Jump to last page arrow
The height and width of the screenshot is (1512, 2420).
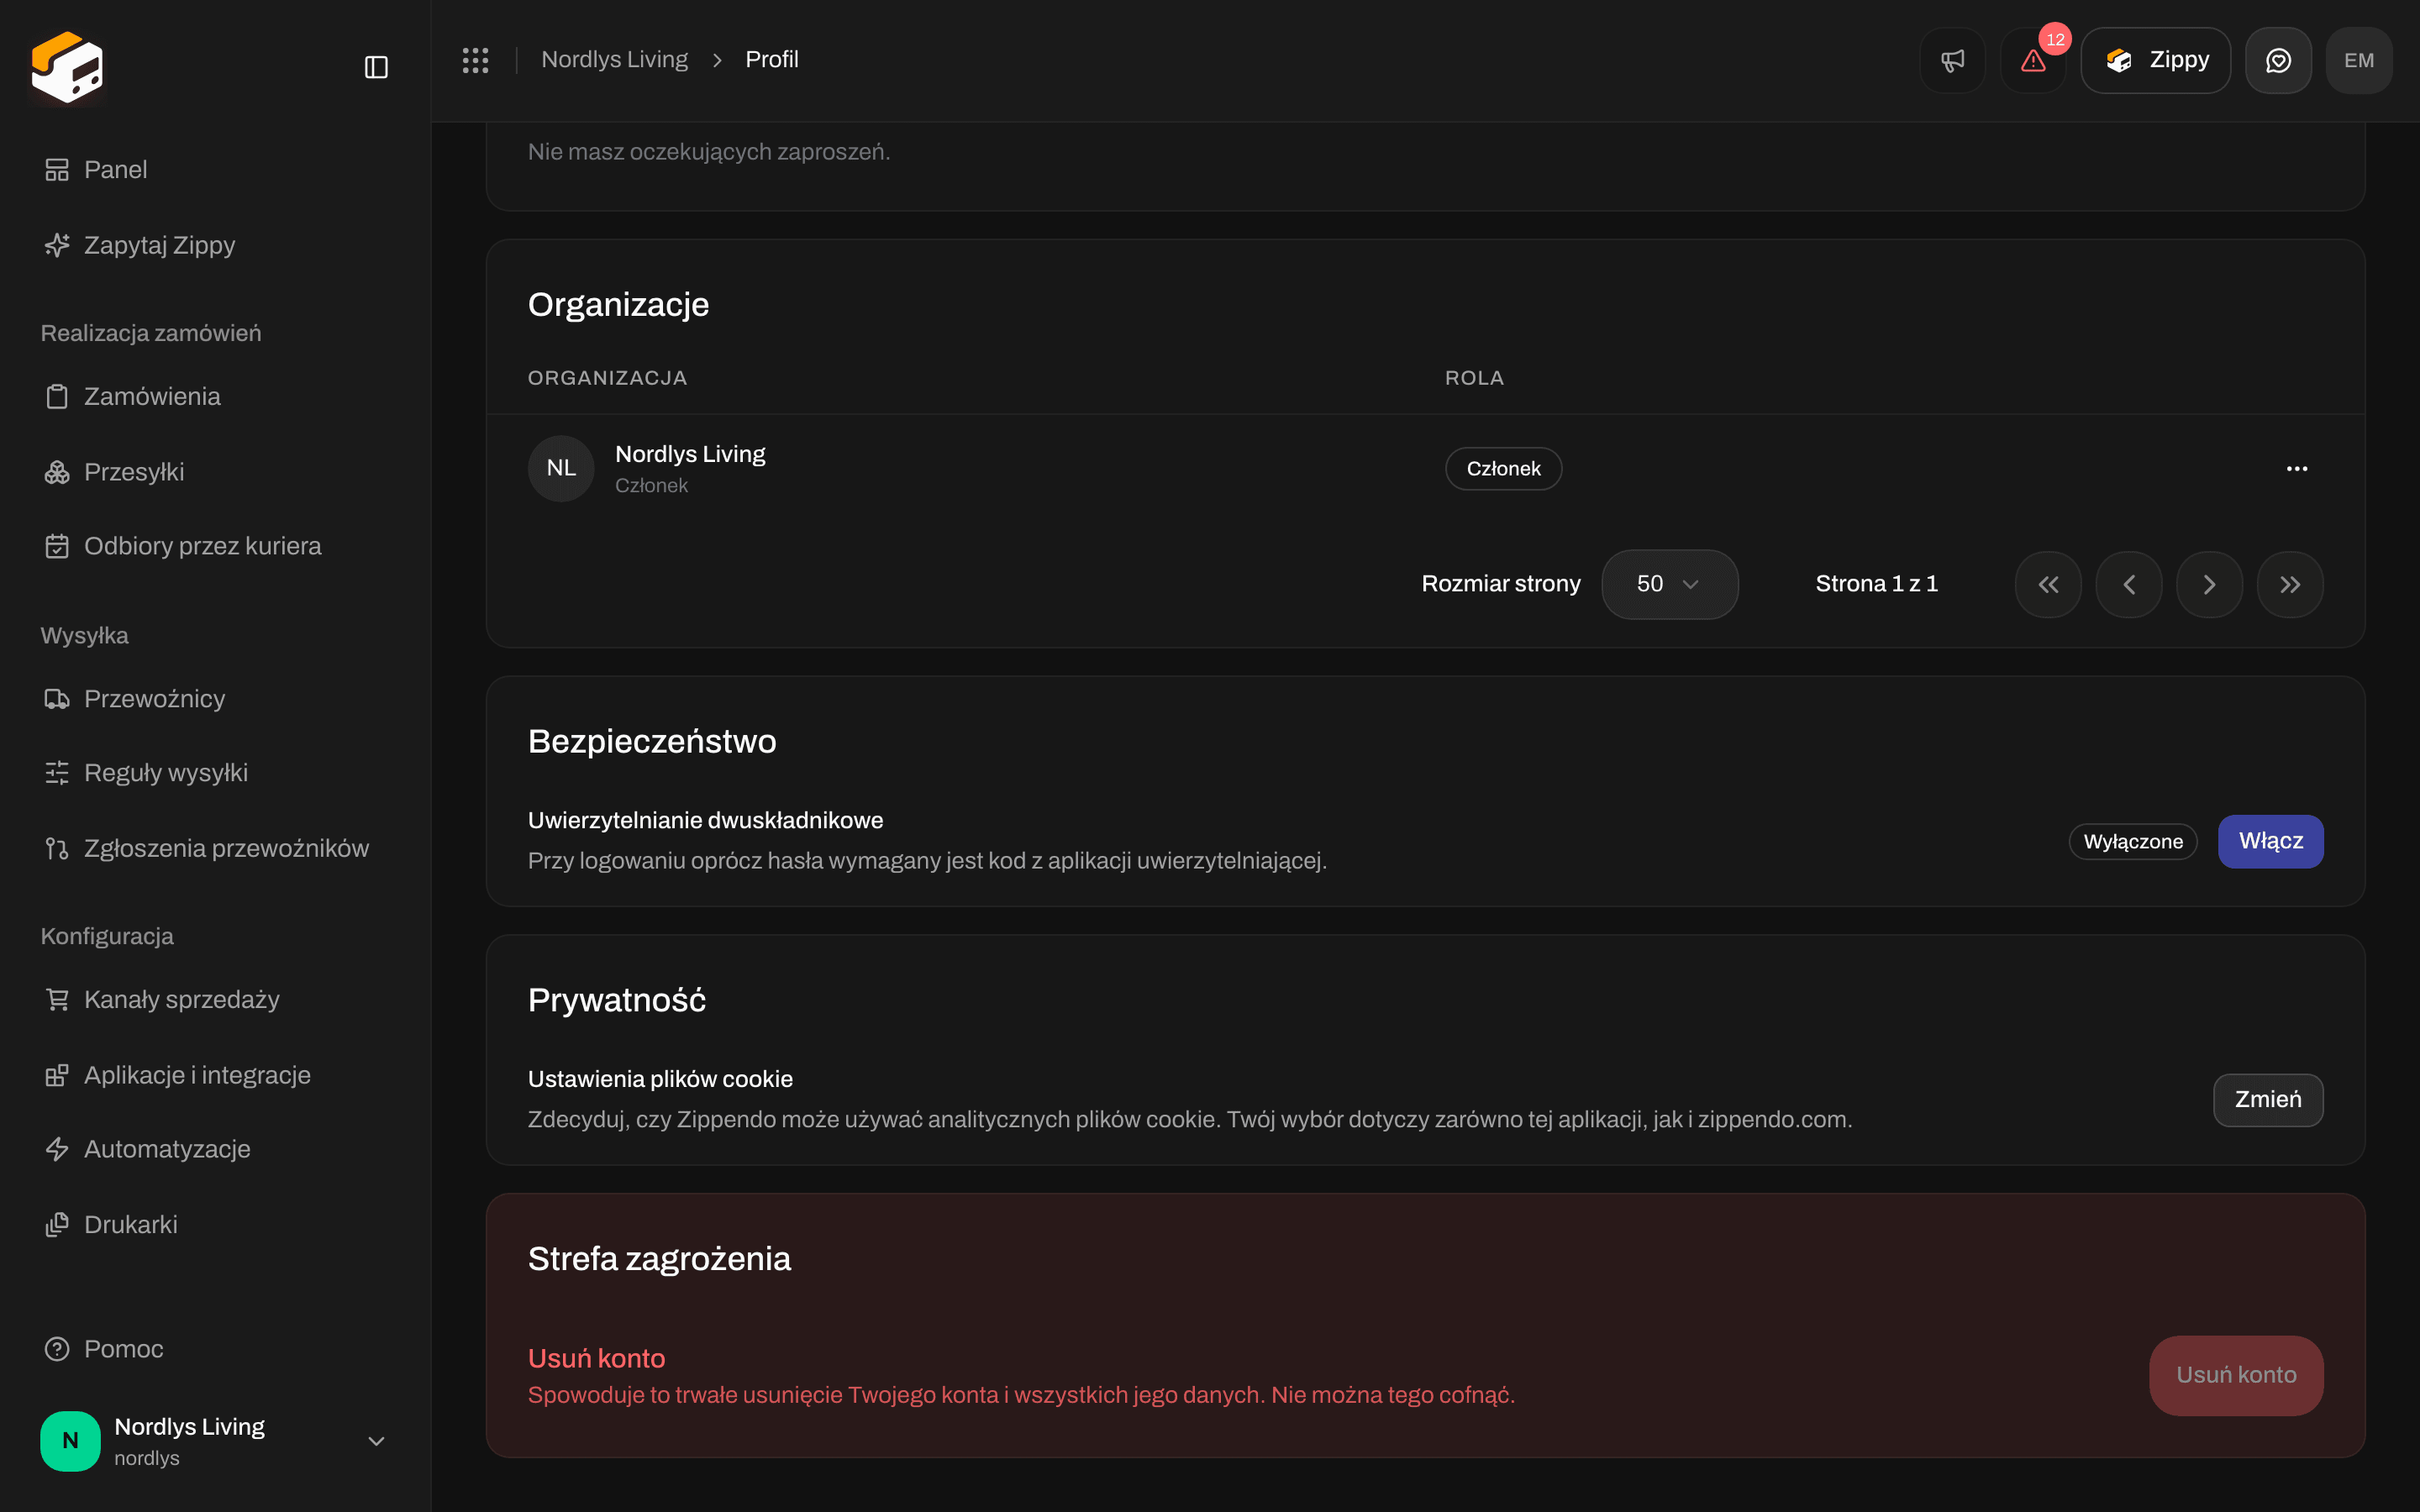[2290, 584]
